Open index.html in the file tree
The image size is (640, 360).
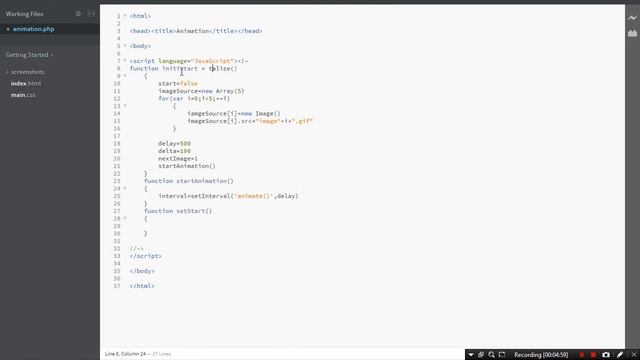(26, 83)
